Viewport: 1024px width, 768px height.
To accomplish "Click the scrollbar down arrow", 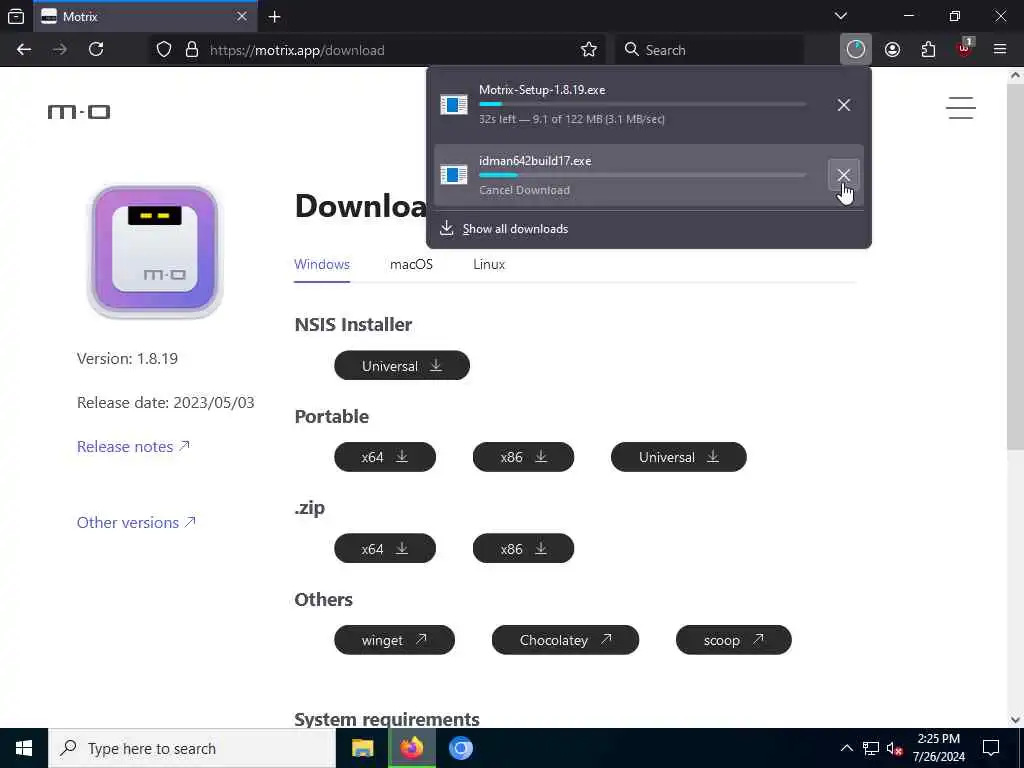I will [x=1015, y=720].
